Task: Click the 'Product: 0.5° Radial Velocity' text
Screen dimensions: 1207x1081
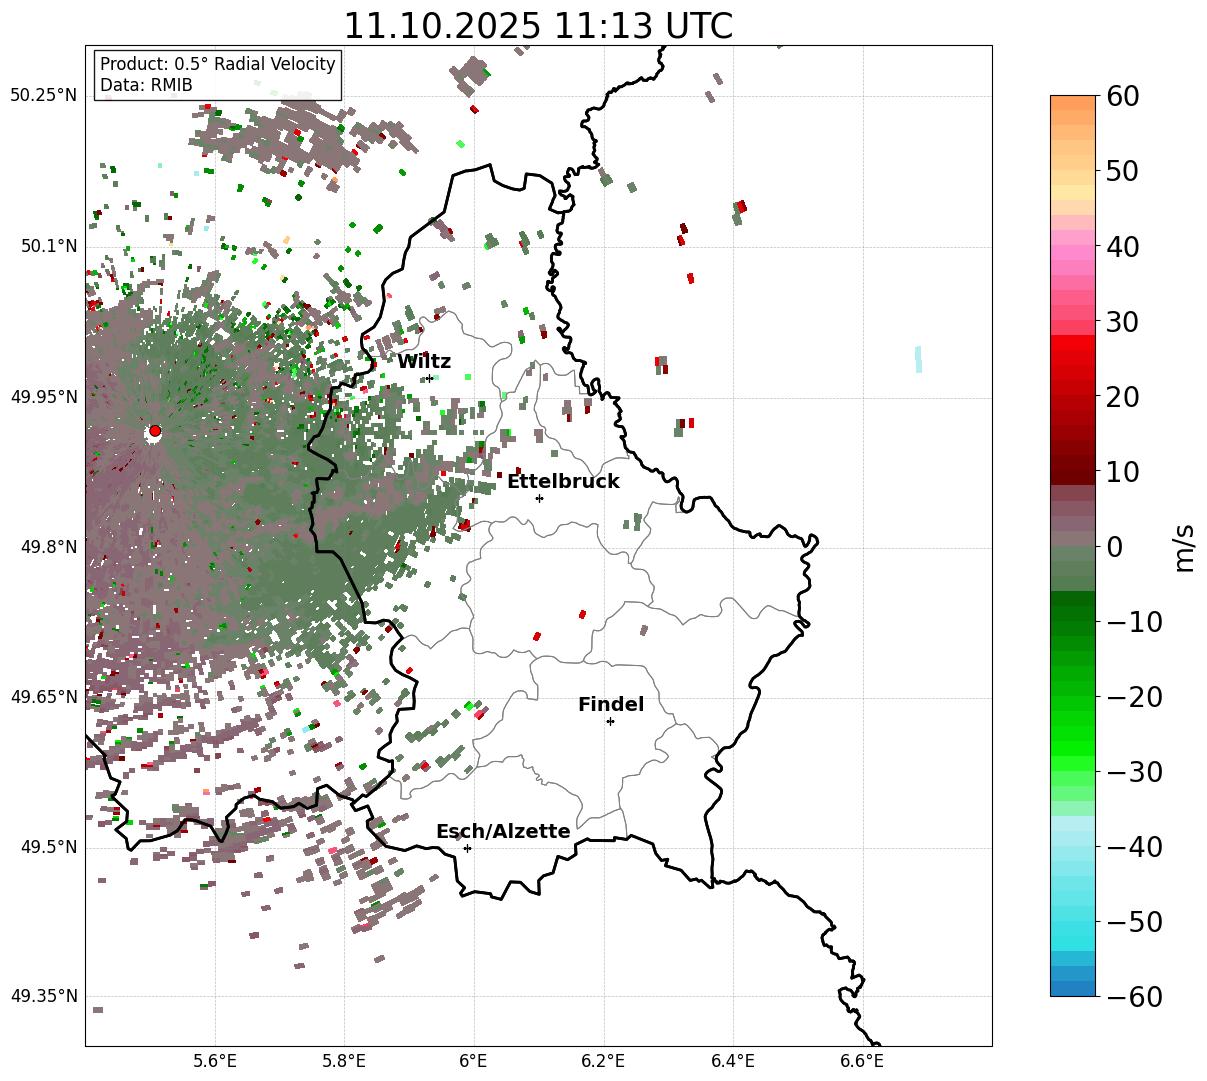Action: tap(218, 64)
